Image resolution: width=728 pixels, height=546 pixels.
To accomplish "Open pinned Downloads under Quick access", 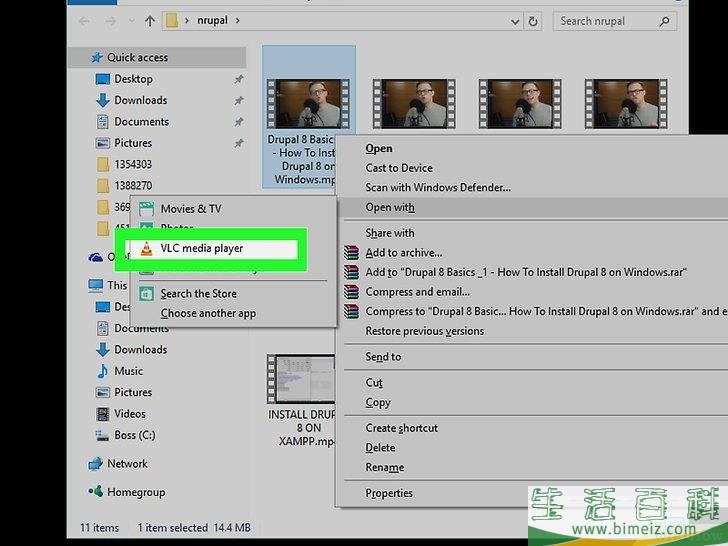I will coord(141,100).
